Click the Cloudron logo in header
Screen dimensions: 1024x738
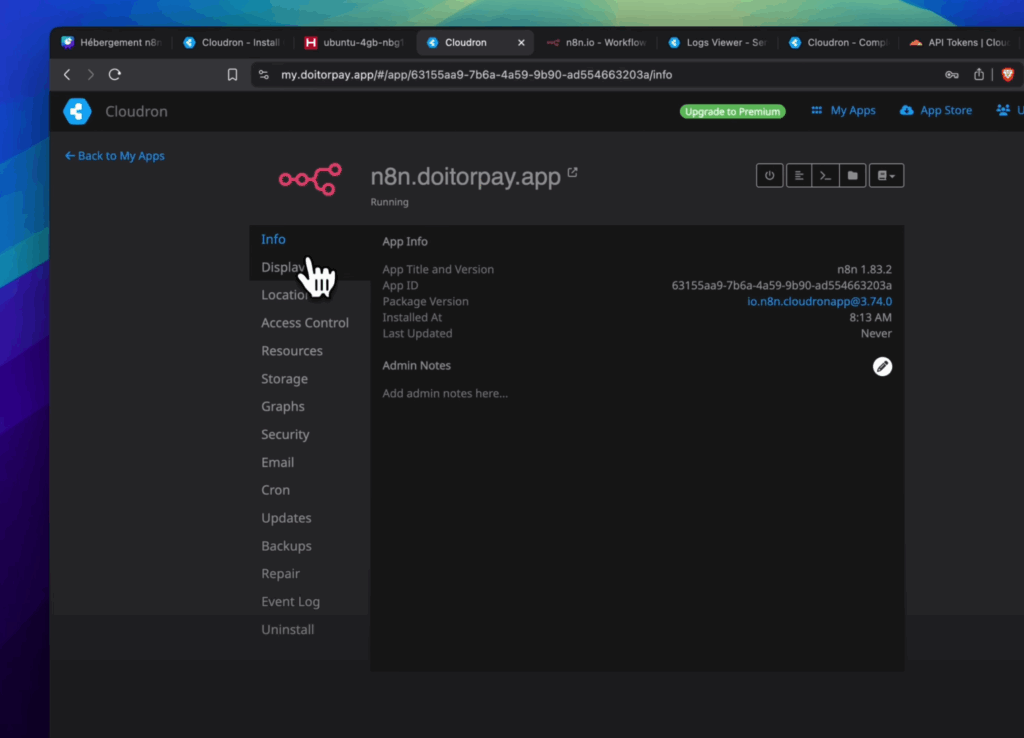[x=77, y=111]
